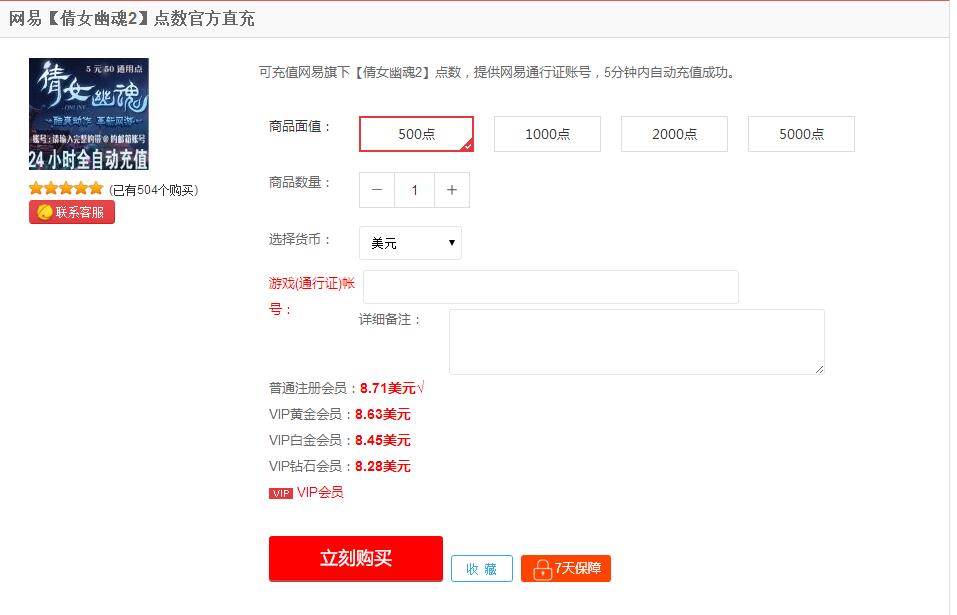Click the 普通注册会员 price 8.71美元
Image resolution: width=957 pixels, height=615 pixels.
[x=388, y=388]
